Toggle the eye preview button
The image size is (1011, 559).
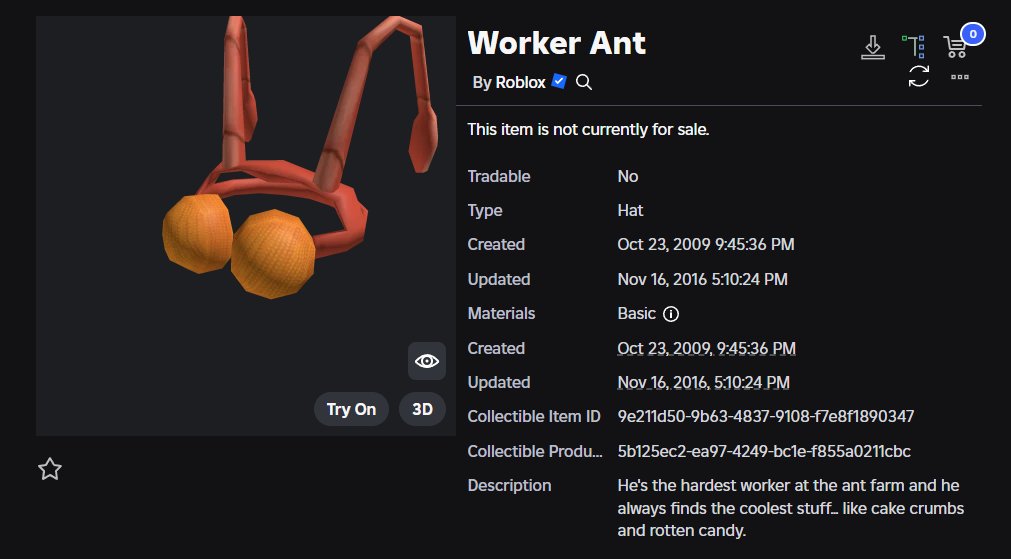click(x=427, y=361)
